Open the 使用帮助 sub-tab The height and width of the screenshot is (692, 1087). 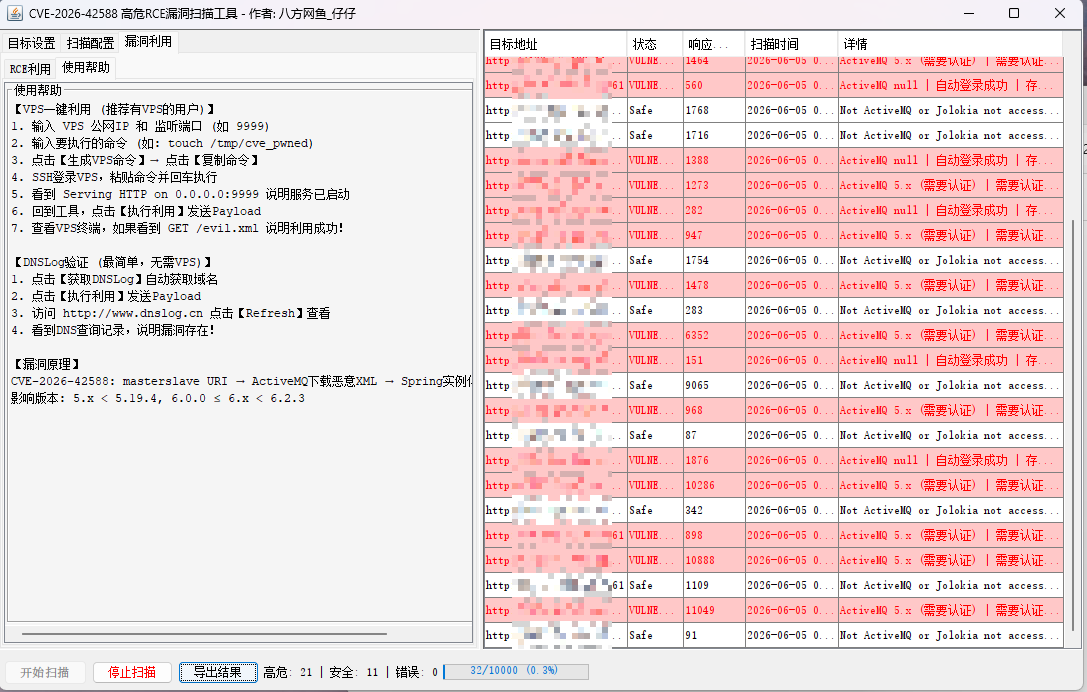(x=86, y=67)
